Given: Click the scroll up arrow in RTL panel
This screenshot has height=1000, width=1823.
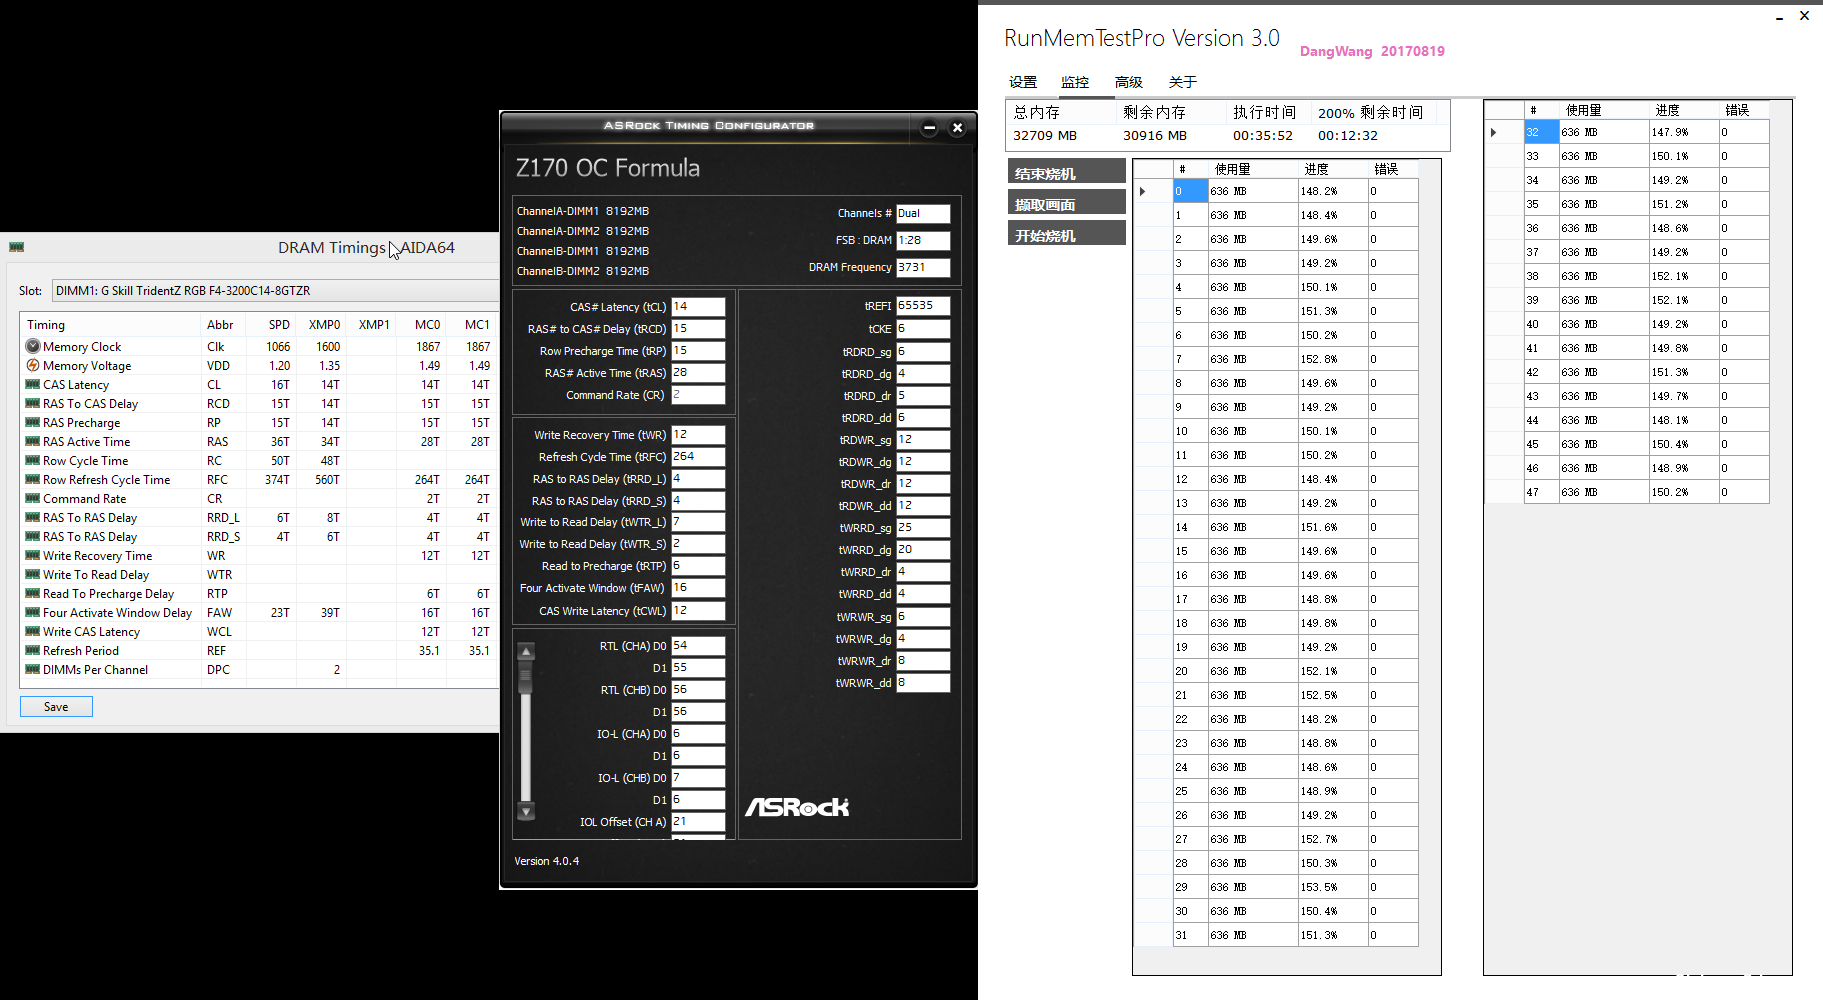Looking at the screenshot, I should 526,652.
